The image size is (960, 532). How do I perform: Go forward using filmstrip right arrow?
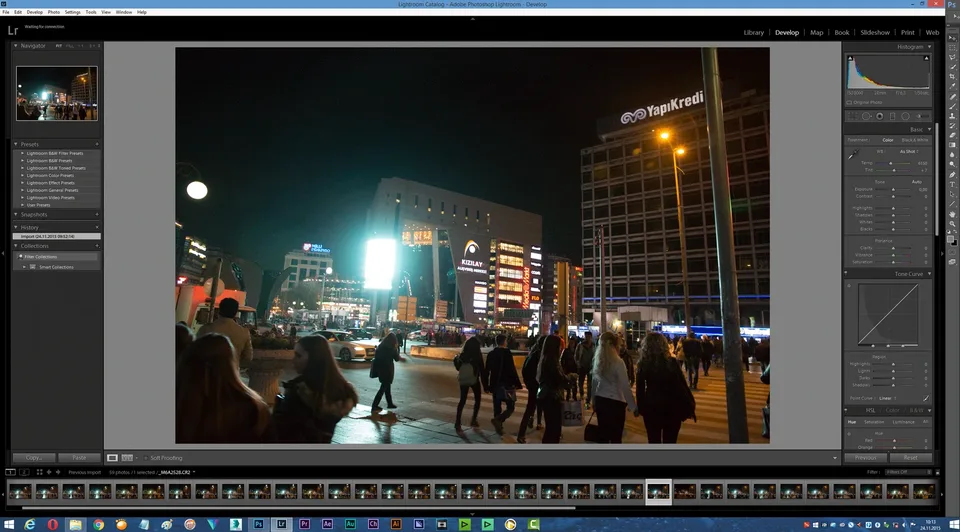[x=58, y=472]
